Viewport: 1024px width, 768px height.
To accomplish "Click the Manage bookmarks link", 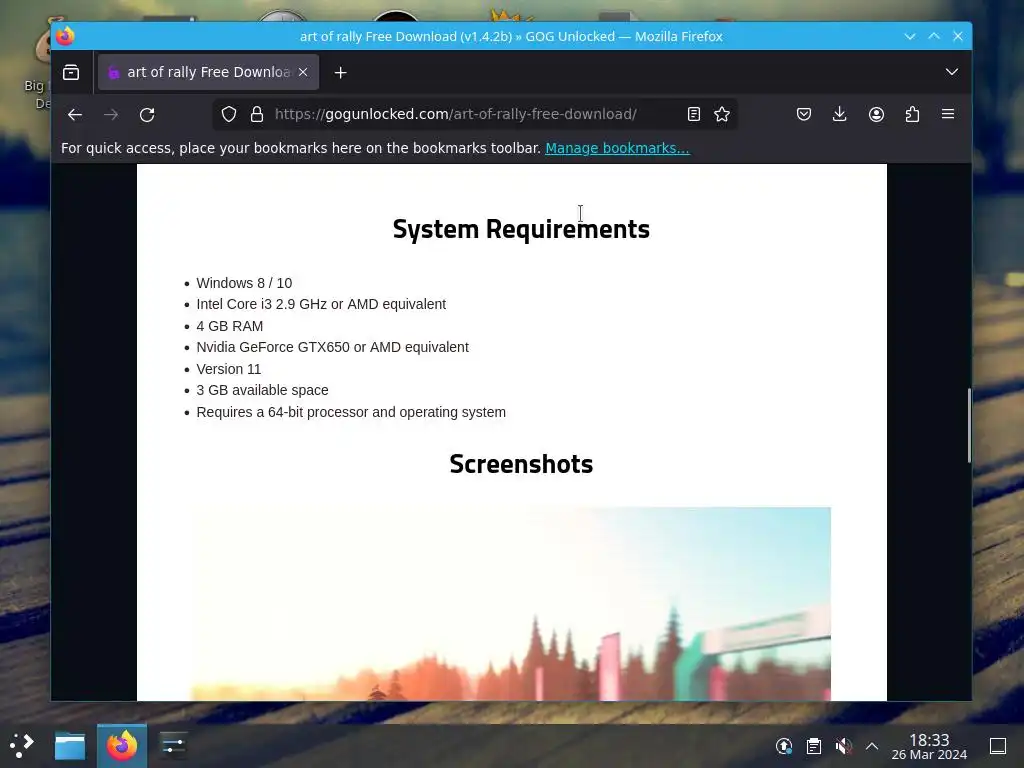I will [x=617, y=148].
